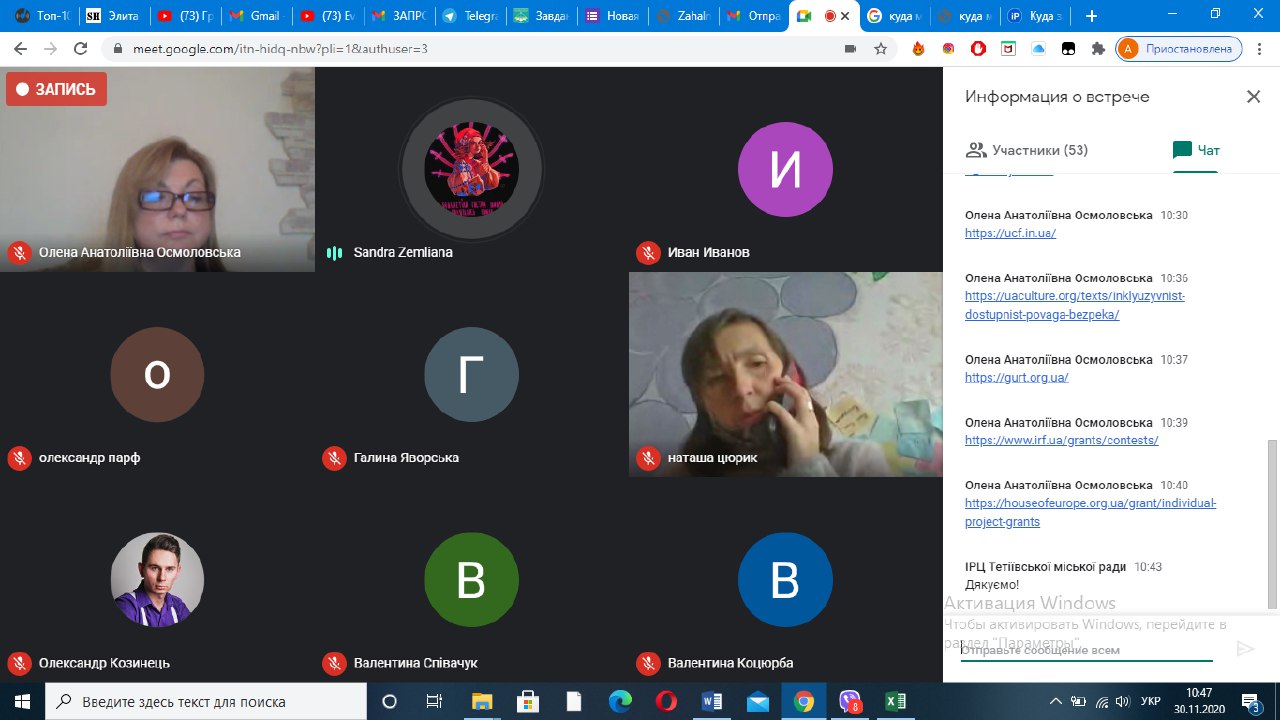Open the browser extensions puzzle icon
Viewport: 1280px width, 720px height.
[x=1098, y=49]
